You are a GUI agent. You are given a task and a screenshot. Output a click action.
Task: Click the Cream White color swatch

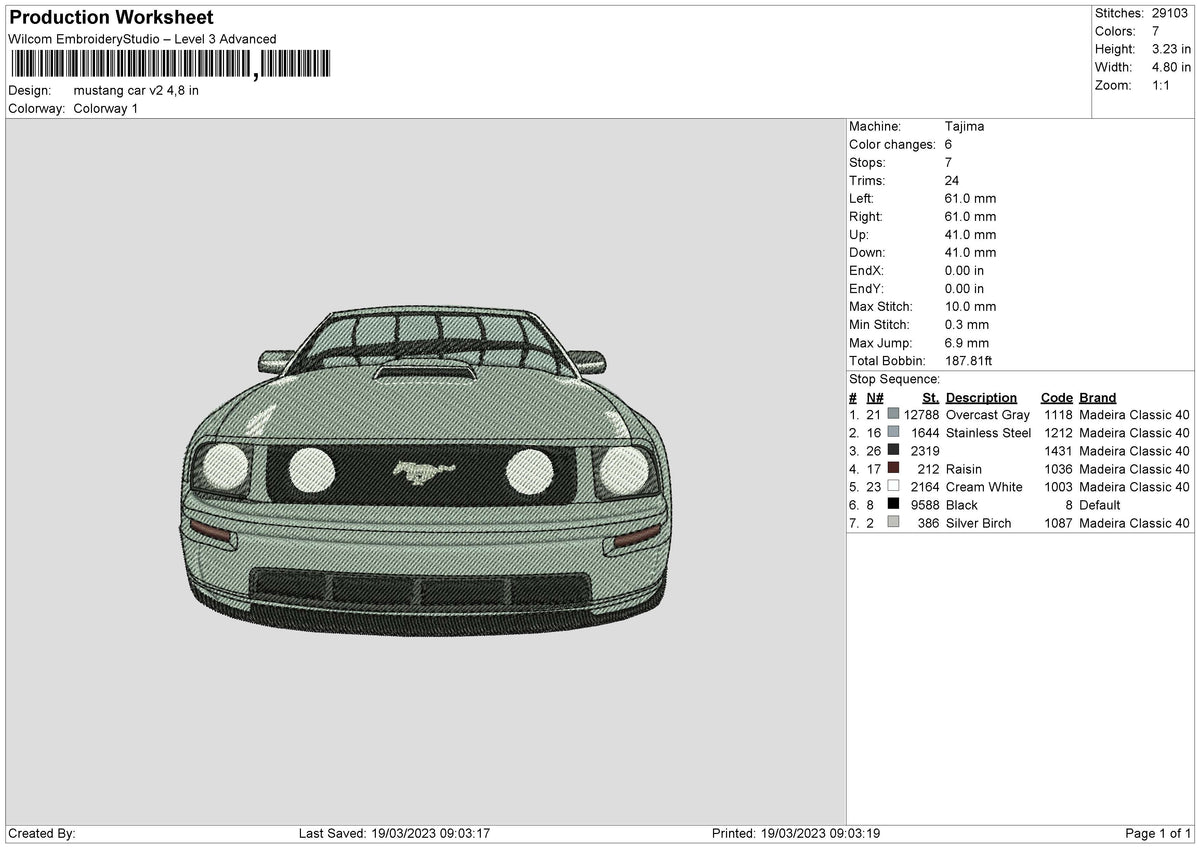(x=895, y=487)
